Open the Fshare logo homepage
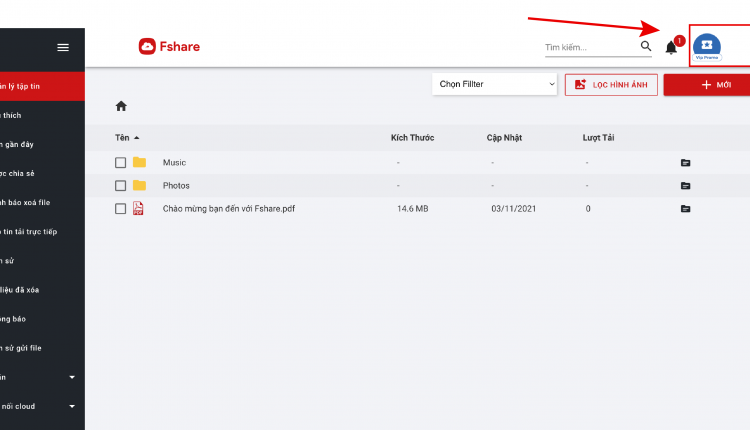This screenshot has height=430, width=750. tap(169, 46)
